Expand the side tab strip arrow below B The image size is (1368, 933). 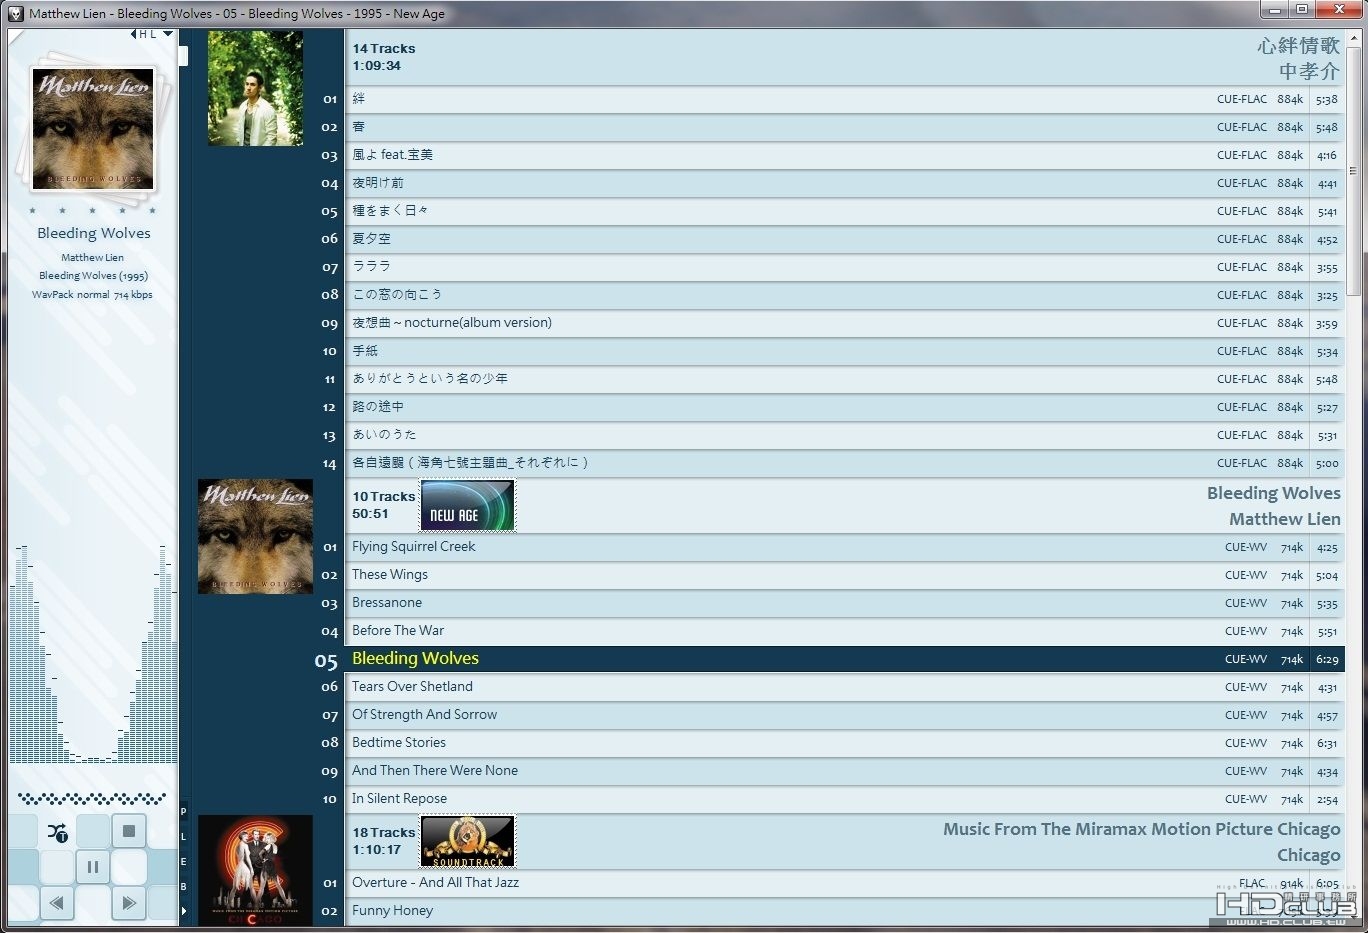tap(184, 910)
